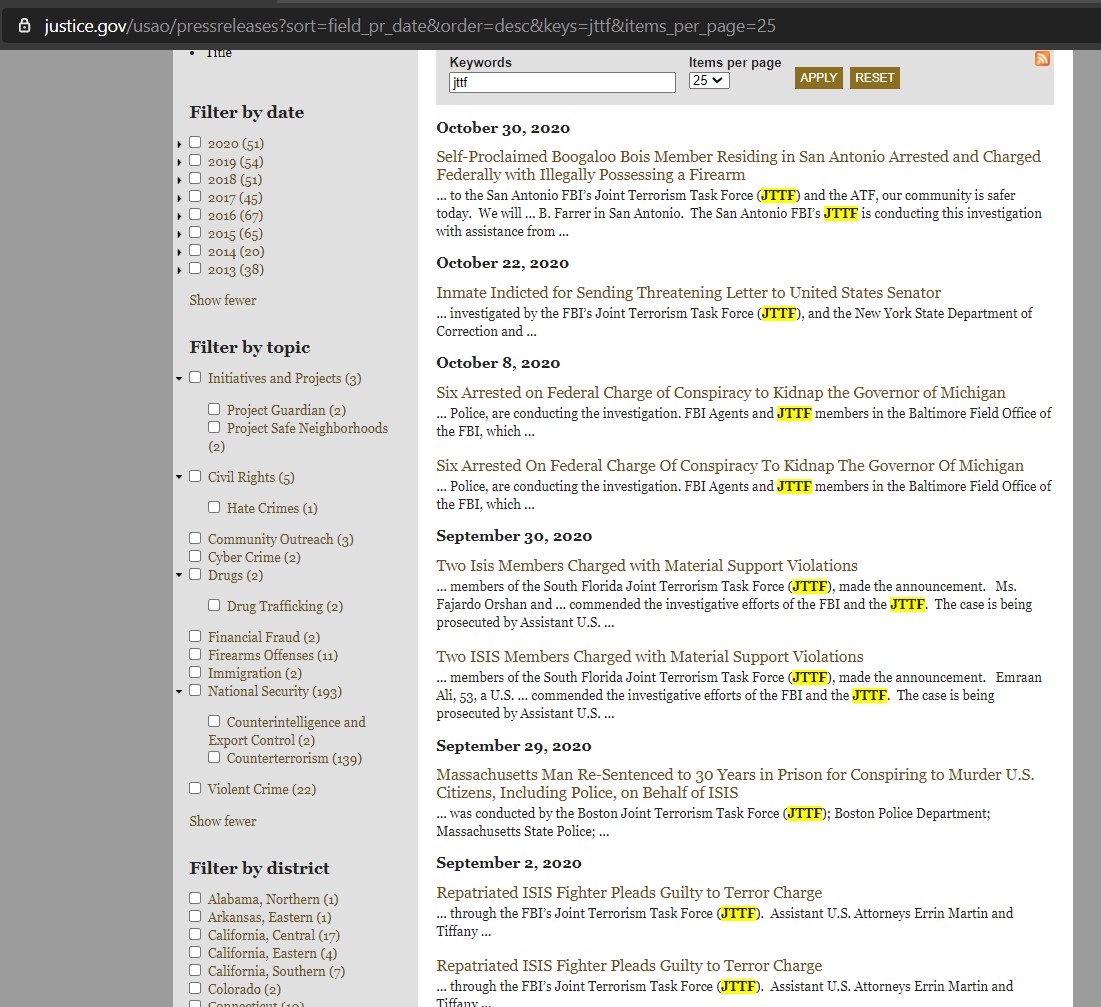Check the Colorado (2) district box

click(195, 988)
